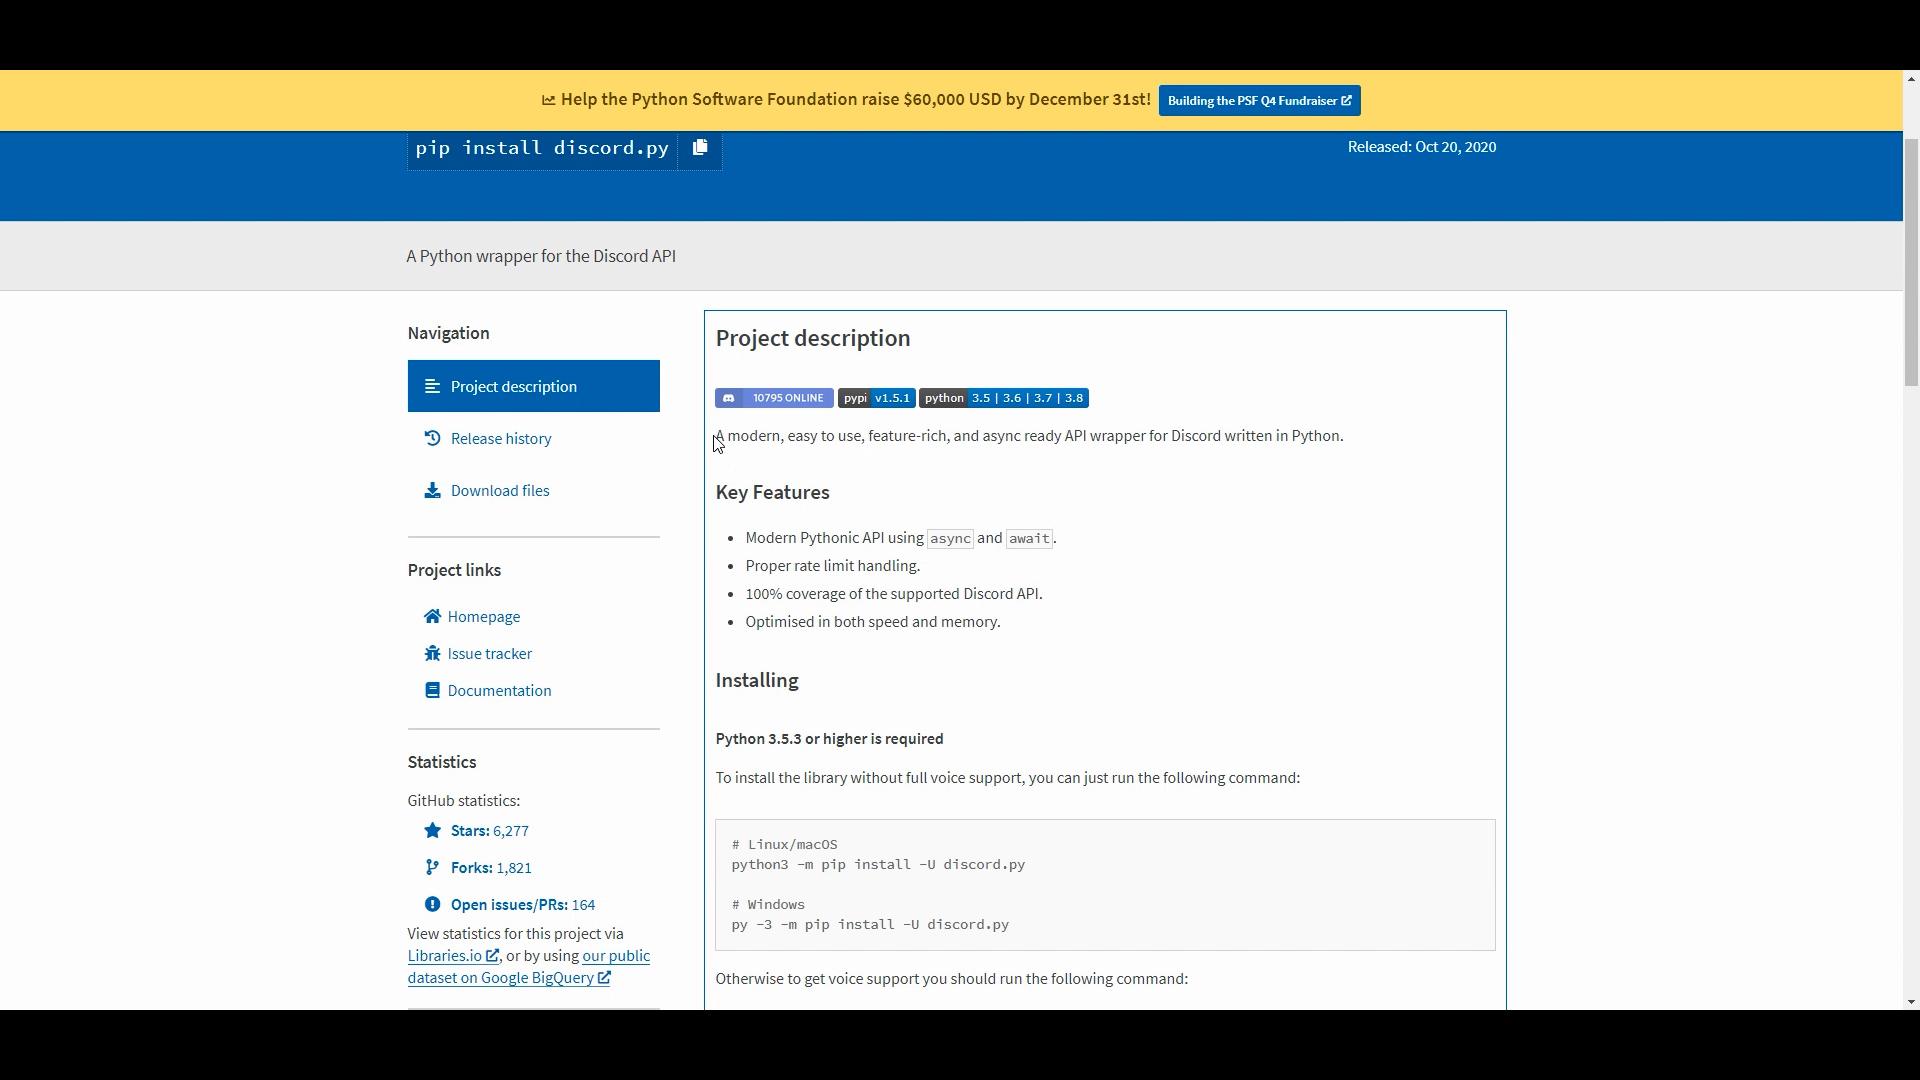
Task: Open the Download files tab
Action: click(499, 491)
